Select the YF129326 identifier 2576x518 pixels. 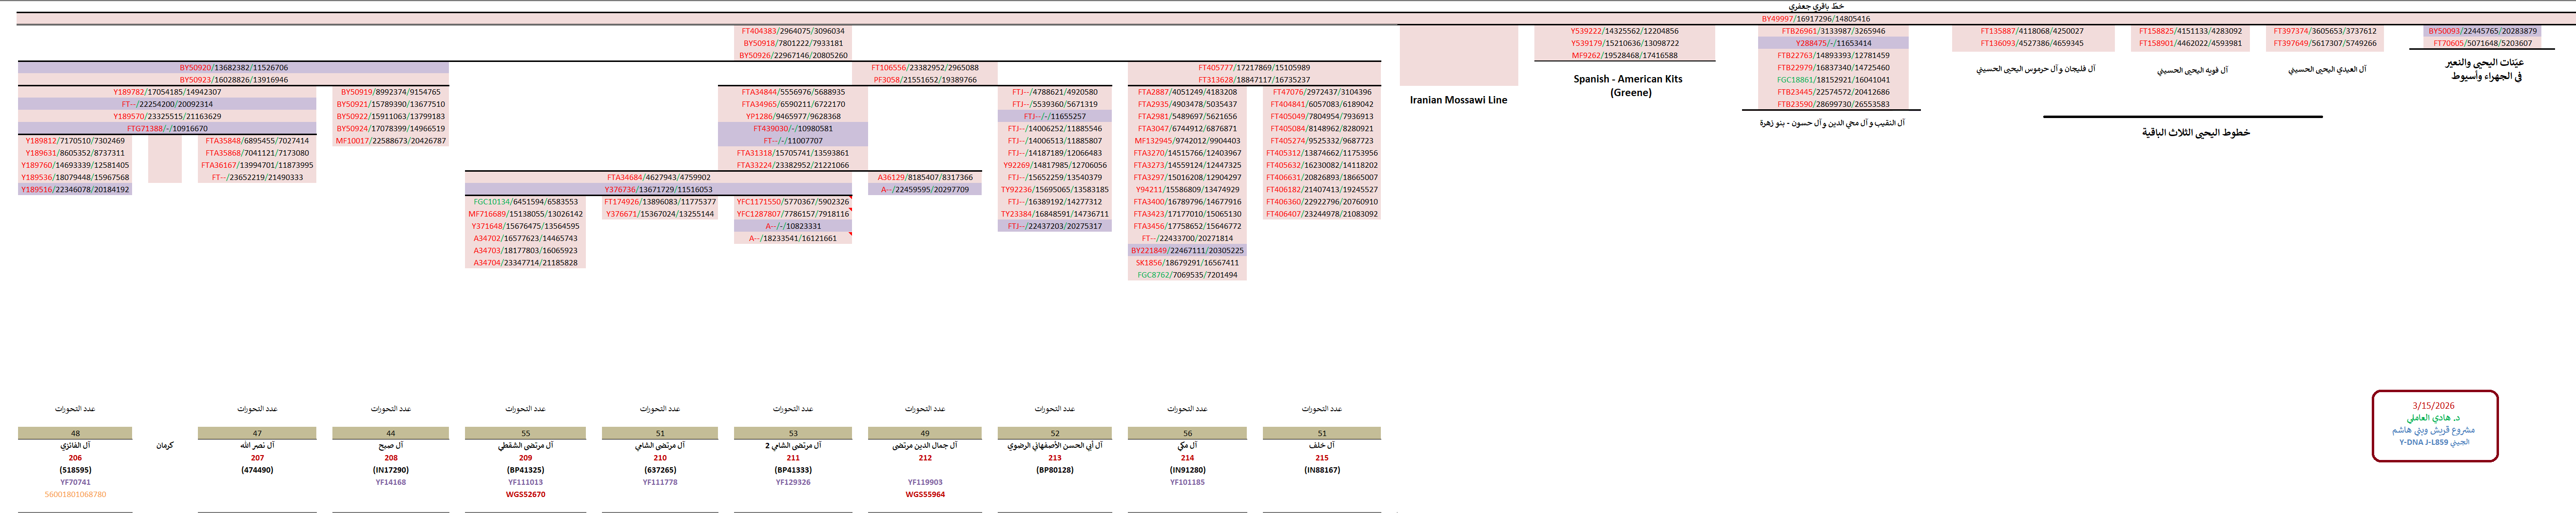(792, 482)
